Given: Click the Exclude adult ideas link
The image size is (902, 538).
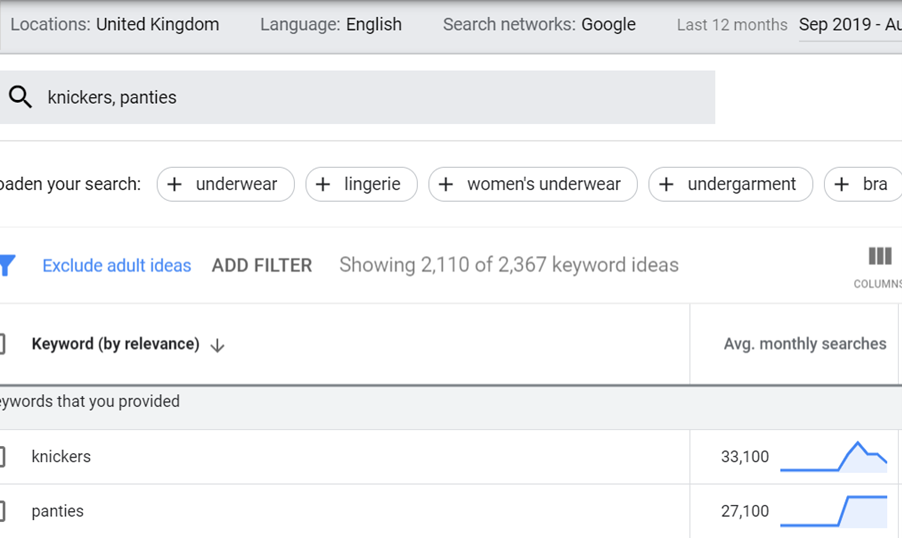Looking at the screenshot, I should (x=117, y=265).
